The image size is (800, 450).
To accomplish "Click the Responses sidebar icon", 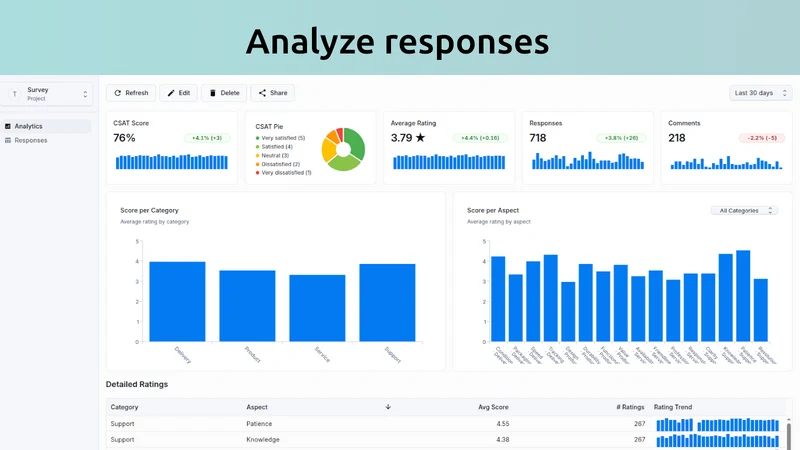I will coord(8,140).
